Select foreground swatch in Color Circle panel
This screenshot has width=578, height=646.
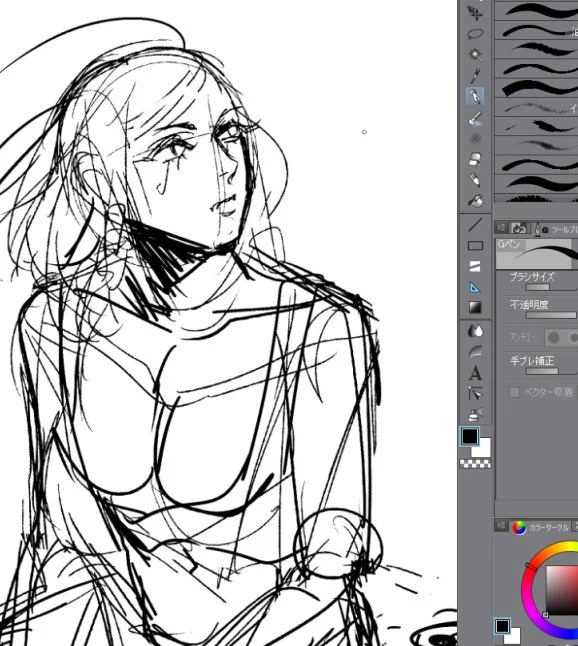point(502,626)
